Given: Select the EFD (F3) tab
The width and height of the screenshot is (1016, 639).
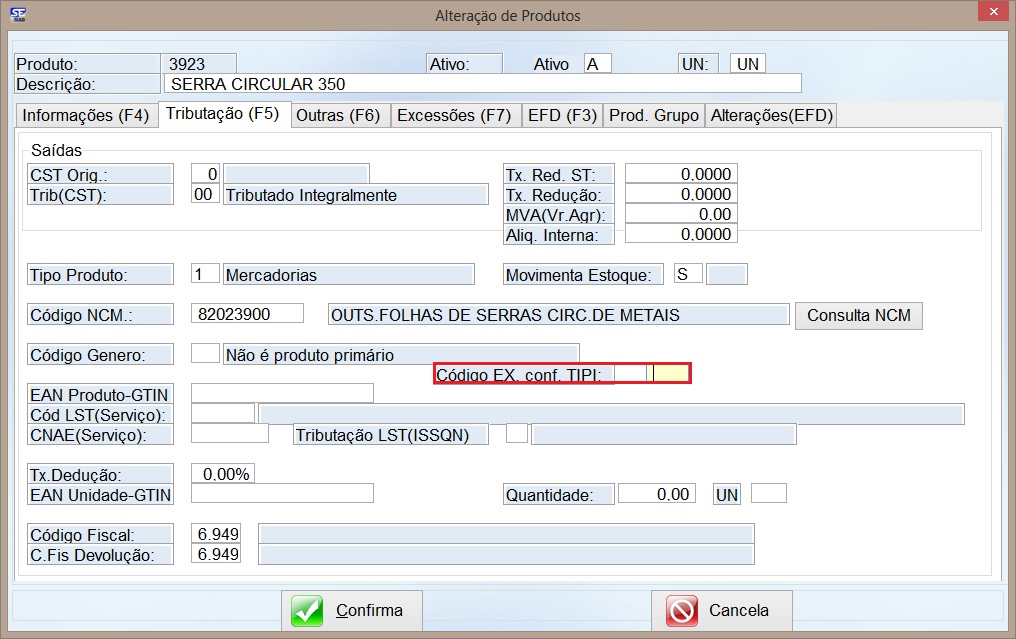Looking at the screenshot, I should coord(562,115).
